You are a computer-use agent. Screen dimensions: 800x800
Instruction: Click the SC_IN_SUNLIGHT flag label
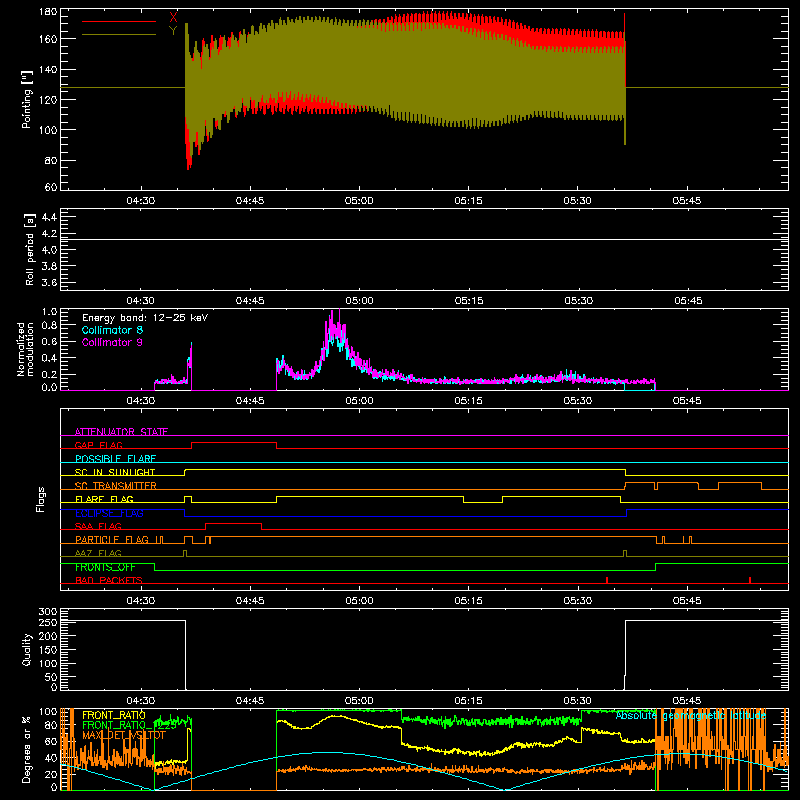(x=115, y=472)
